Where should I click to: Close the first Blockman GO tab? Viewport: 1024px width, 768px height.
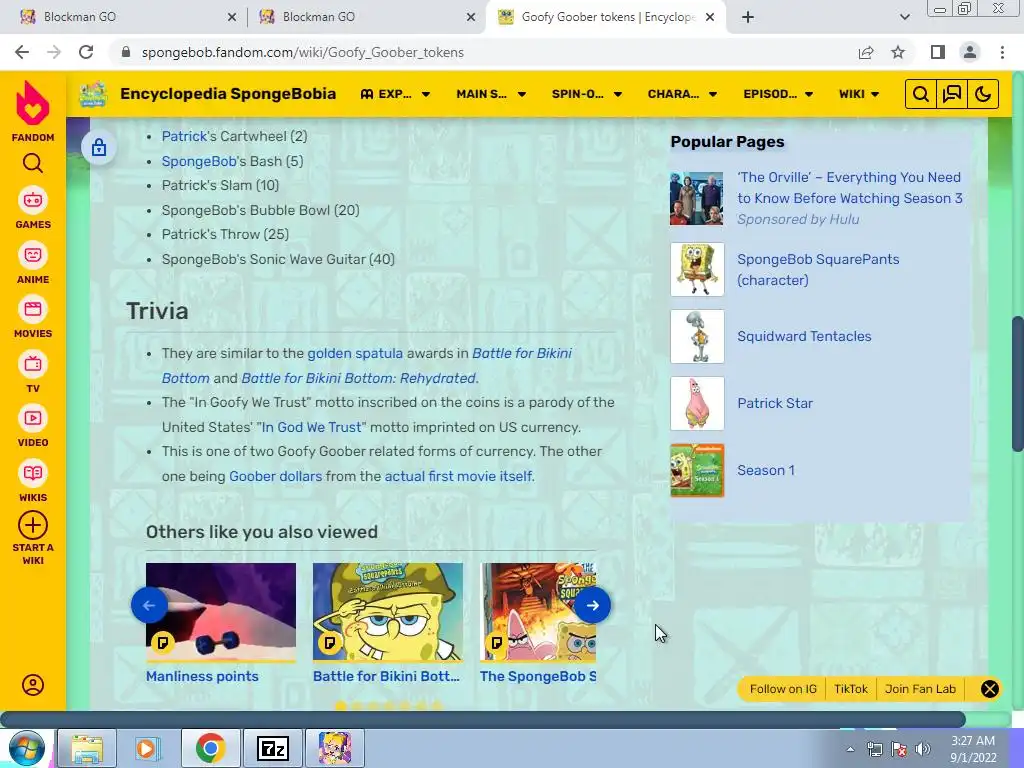pyautogui.click(x=232, y=17)
